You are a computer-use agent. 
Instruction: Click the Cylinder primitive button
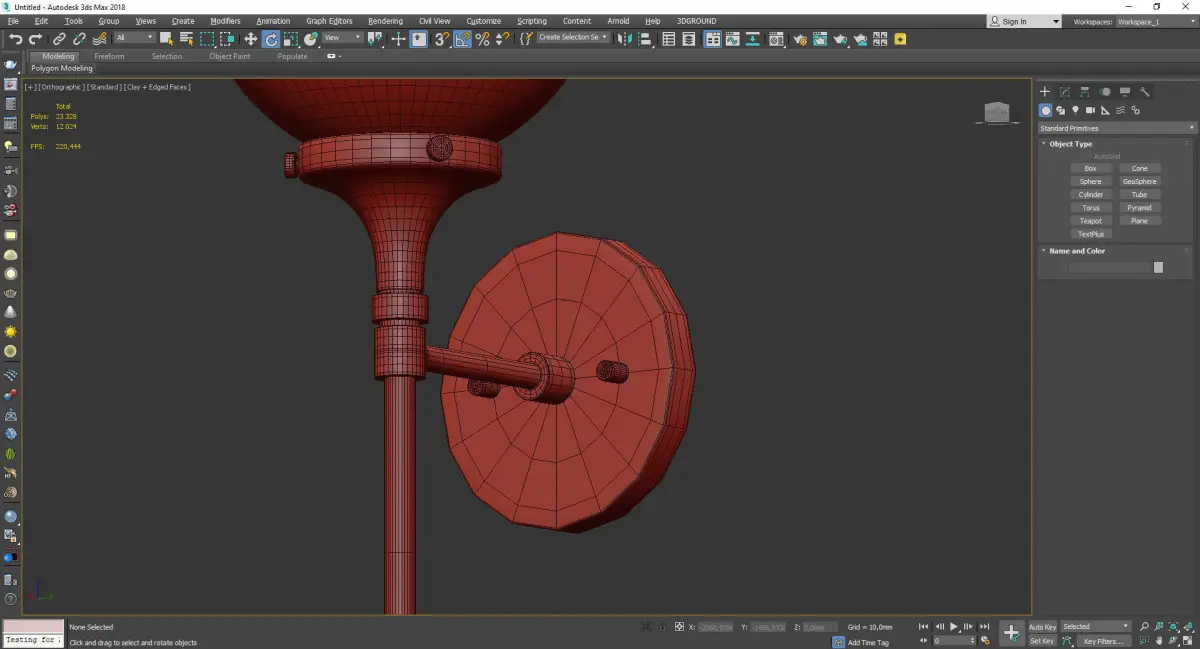pos(1090,195)
